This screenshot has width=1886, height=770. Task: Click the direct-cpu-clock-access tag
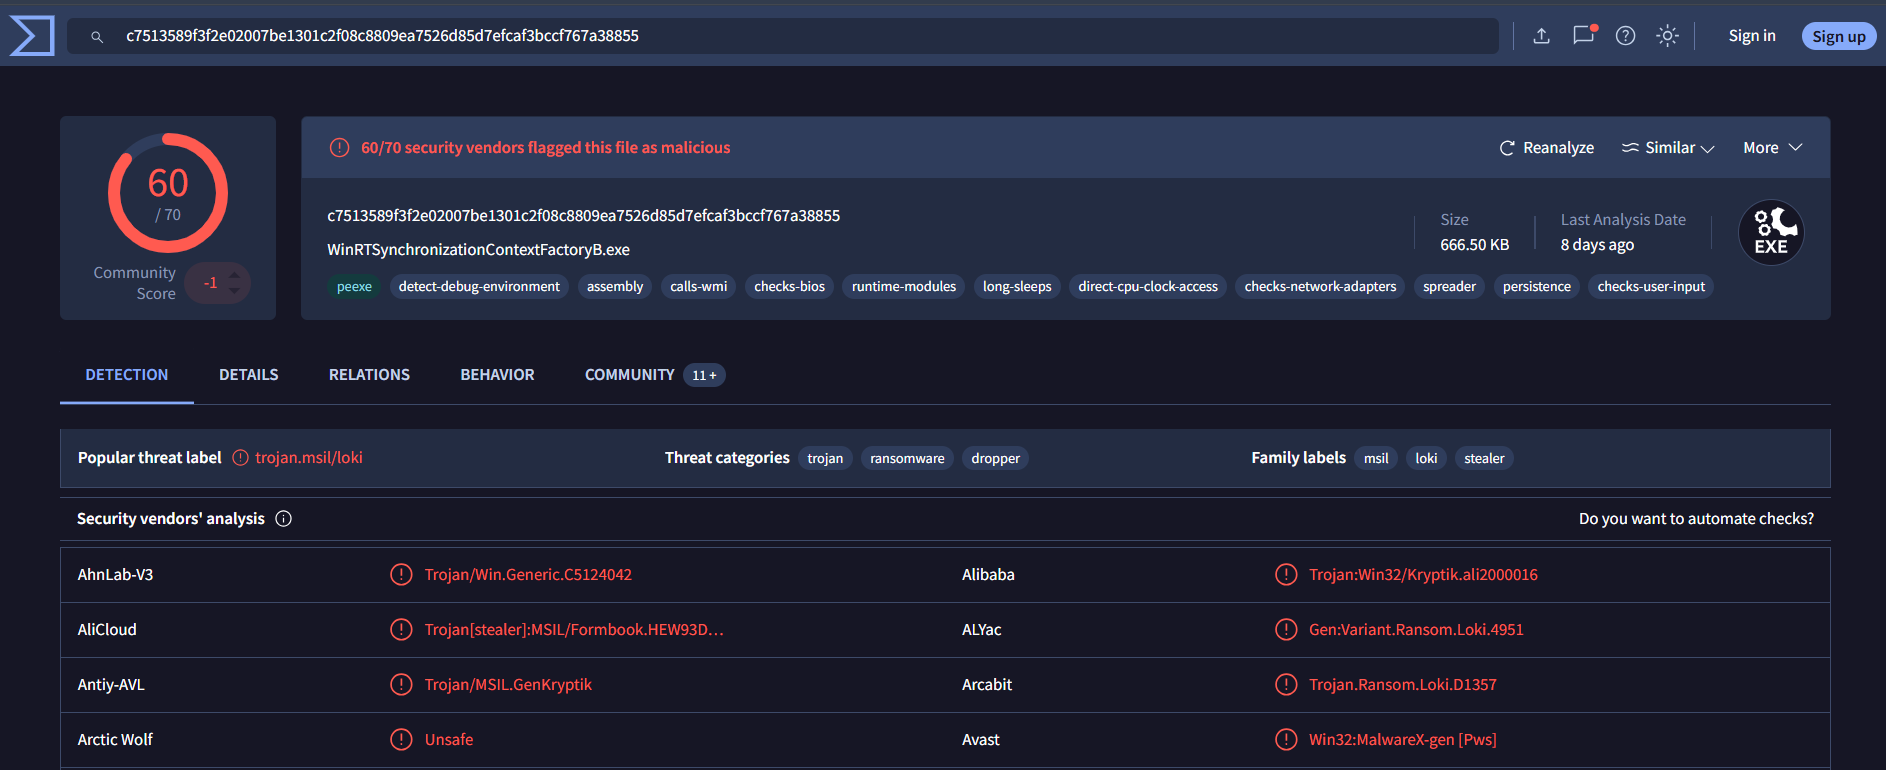[1148, 287]
